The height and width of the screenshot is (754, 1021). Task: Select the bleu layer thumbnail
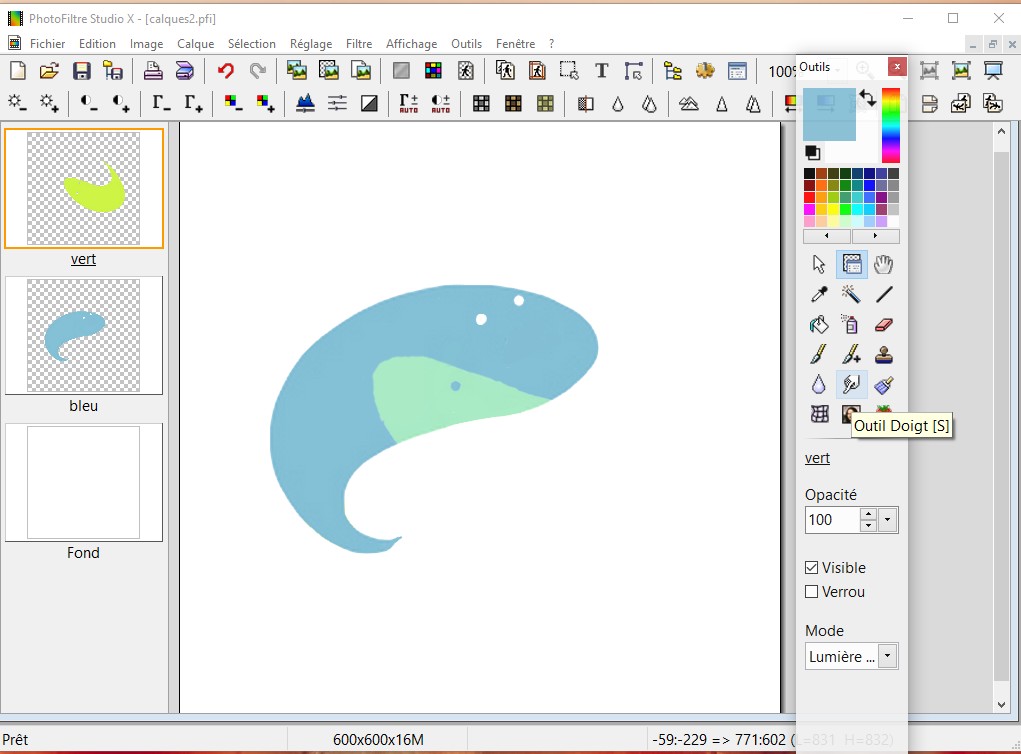coord(83,336)
